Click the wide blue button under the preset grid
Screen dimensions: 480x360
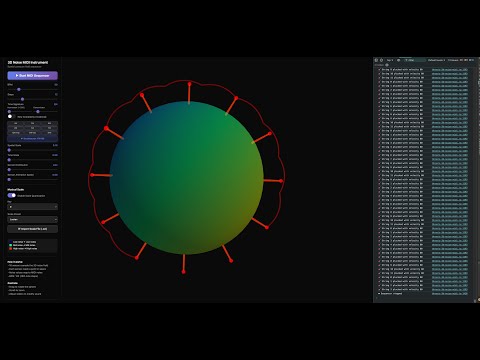[32, 138]
